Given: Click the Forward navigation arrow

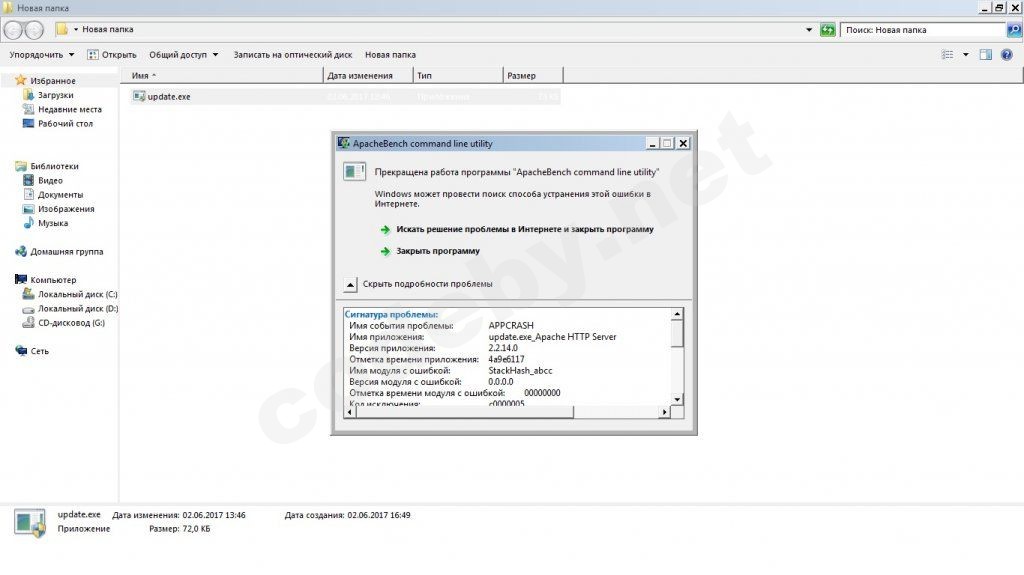Looking at the screenshot, I should click(x=34, y=29).
